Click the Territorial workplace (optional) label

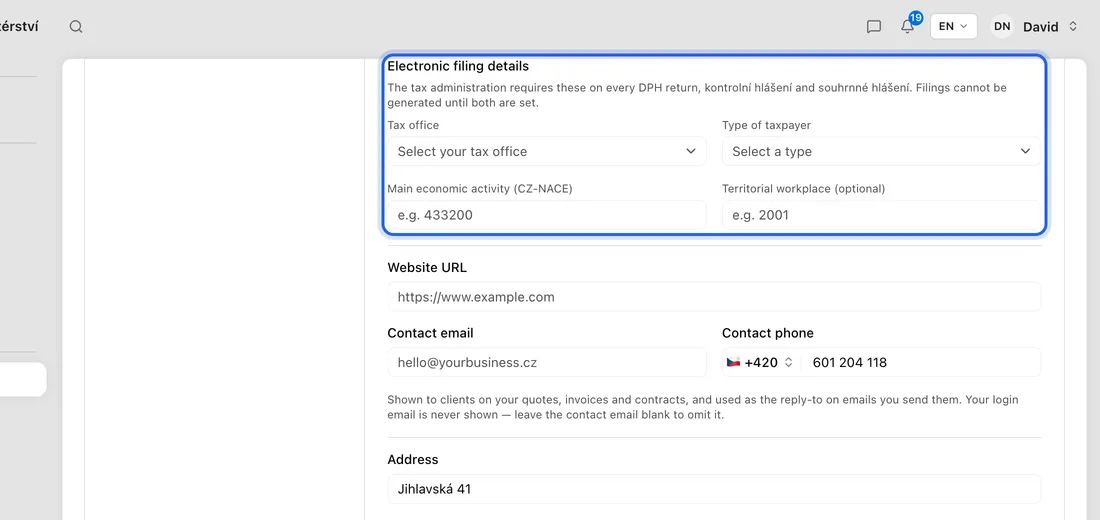pos(803,189)
